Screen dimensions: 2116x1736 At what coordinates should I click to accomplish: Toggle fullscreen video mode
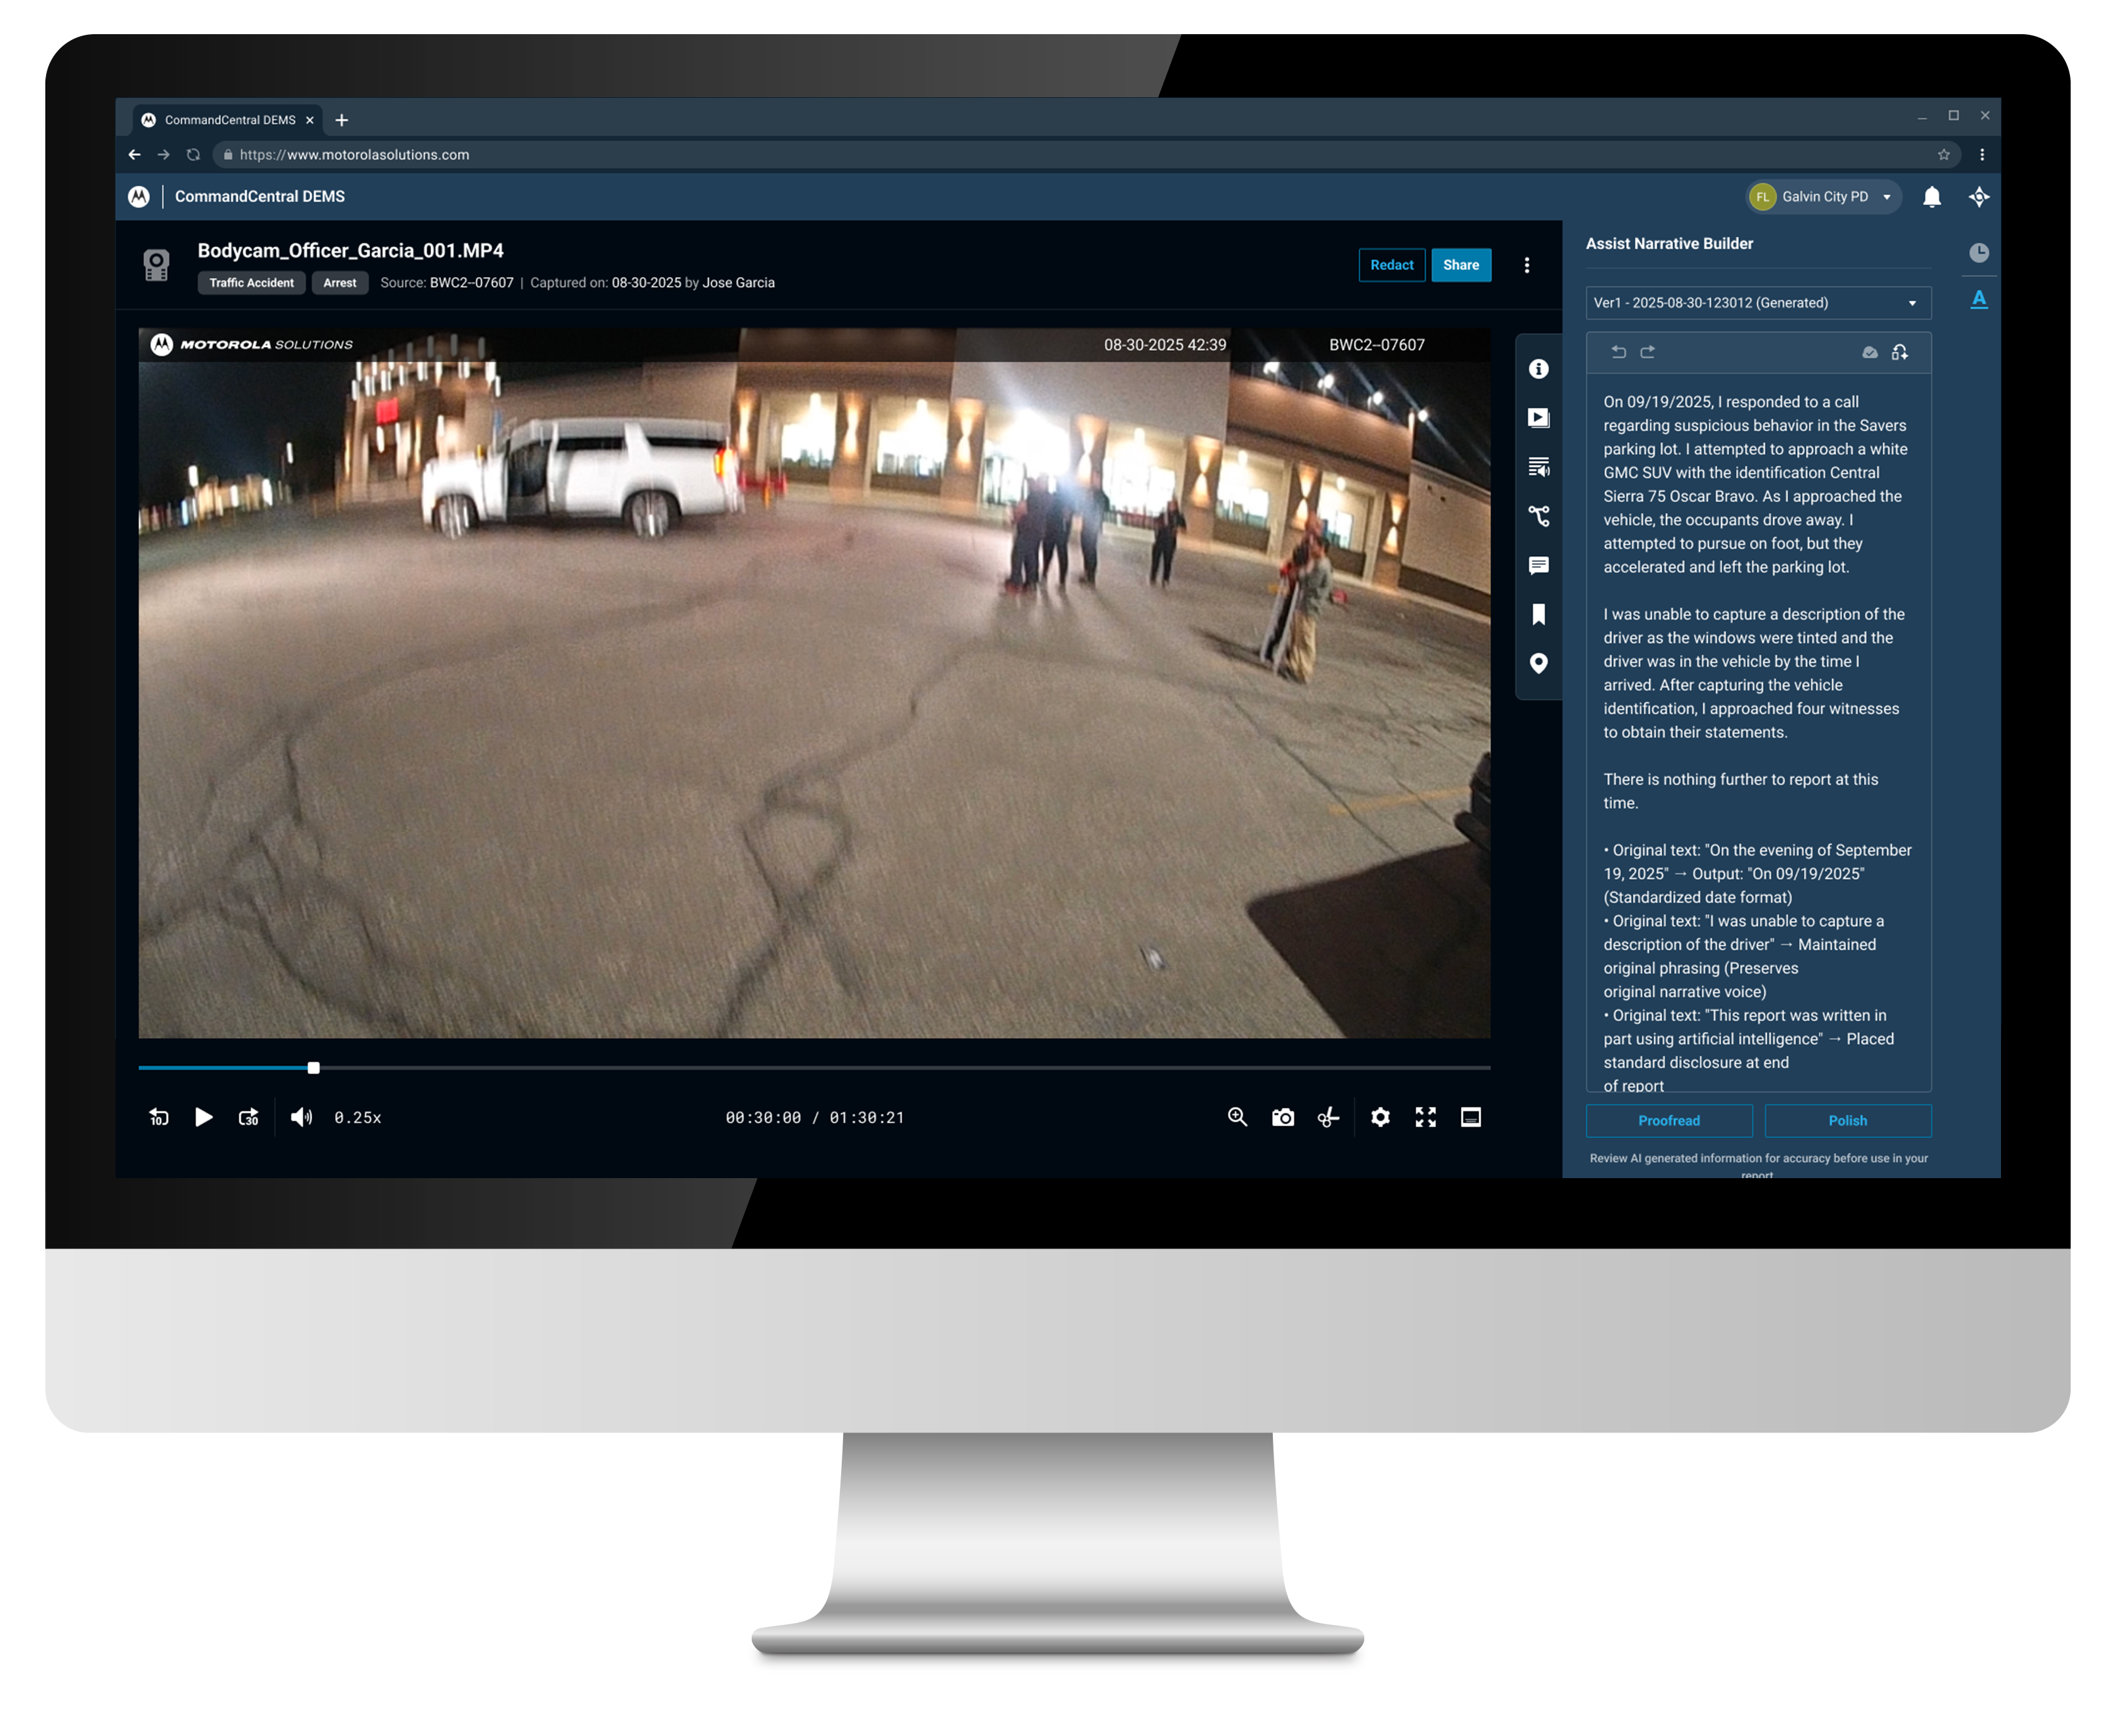click(1425, 1117)
